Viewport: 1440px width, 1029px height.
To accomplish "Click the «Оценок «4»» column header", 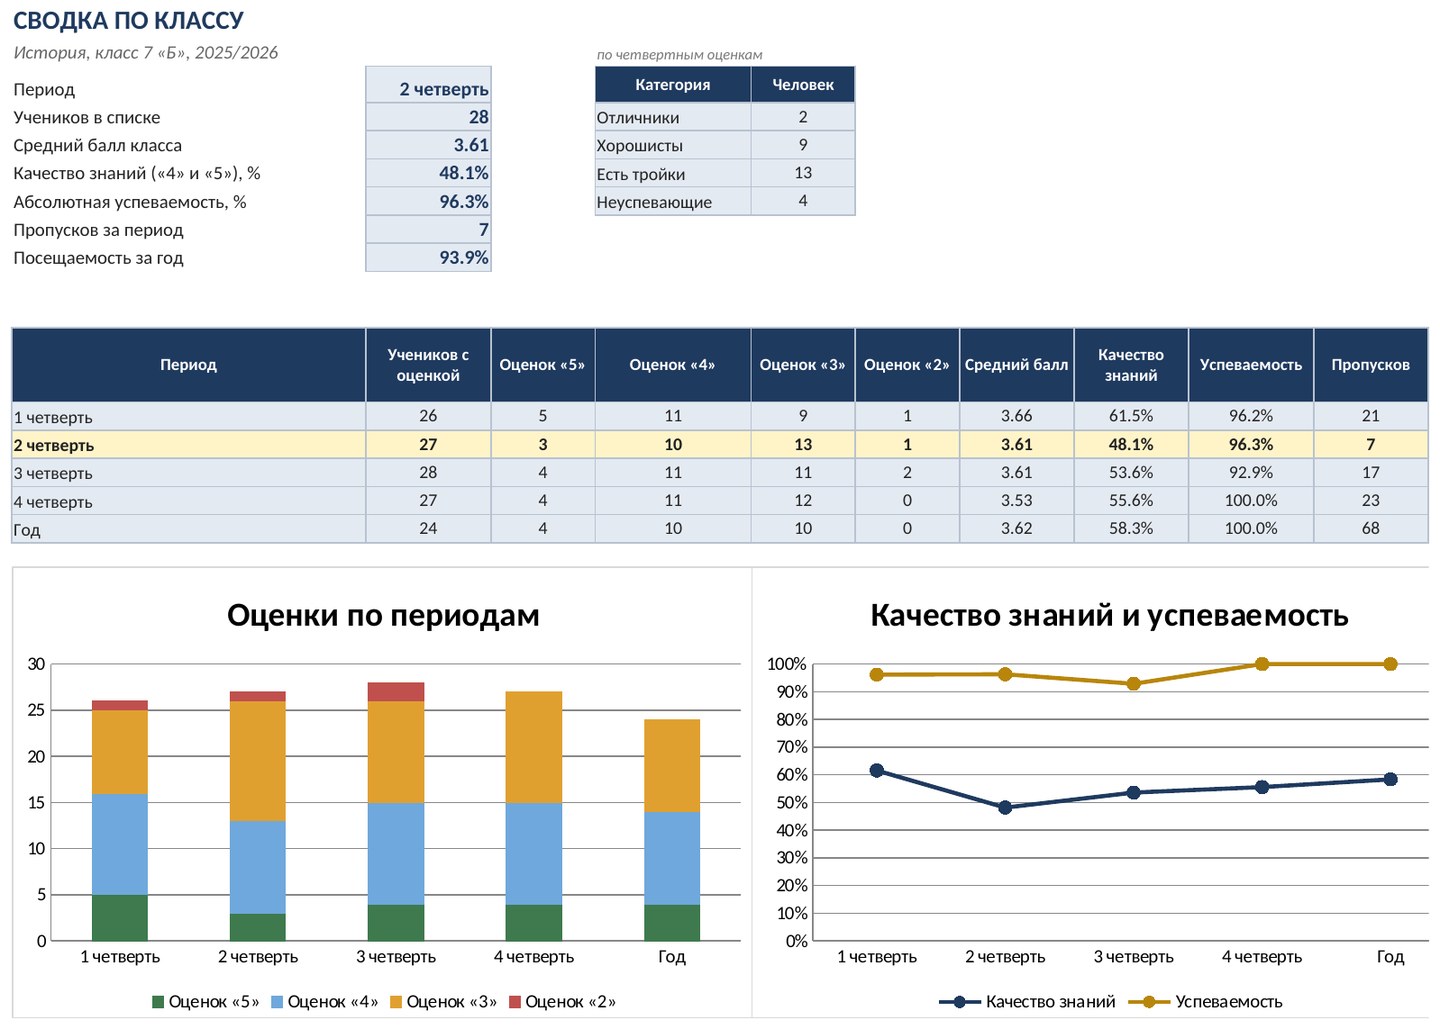I will click(673, 365).
